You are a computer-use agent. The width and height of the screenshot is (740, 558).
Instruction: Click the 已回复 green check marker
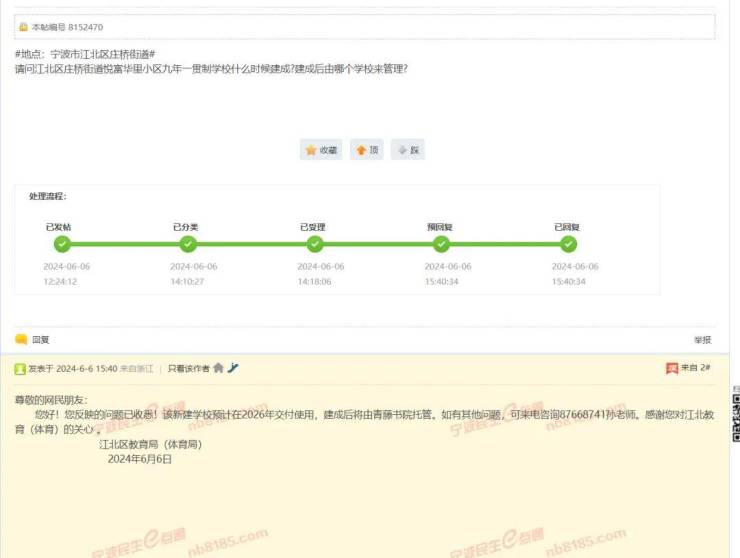tap(568, 244)
